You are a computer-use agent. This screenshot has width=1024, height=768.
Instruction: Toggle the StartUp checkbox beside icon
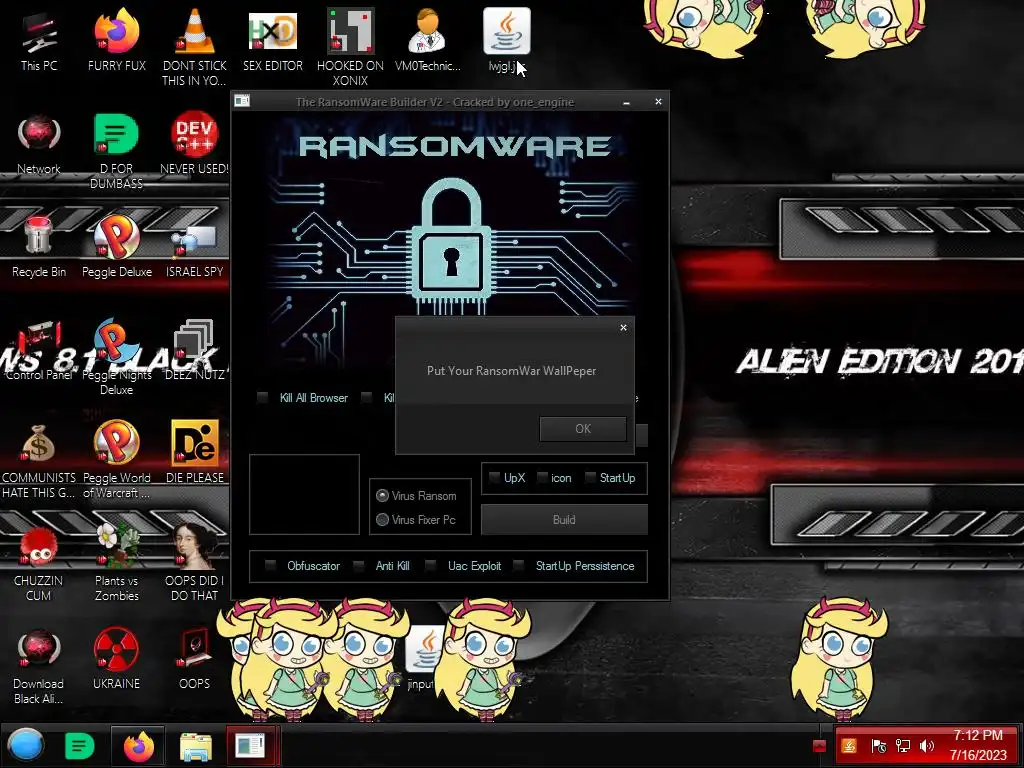[590, 478]
